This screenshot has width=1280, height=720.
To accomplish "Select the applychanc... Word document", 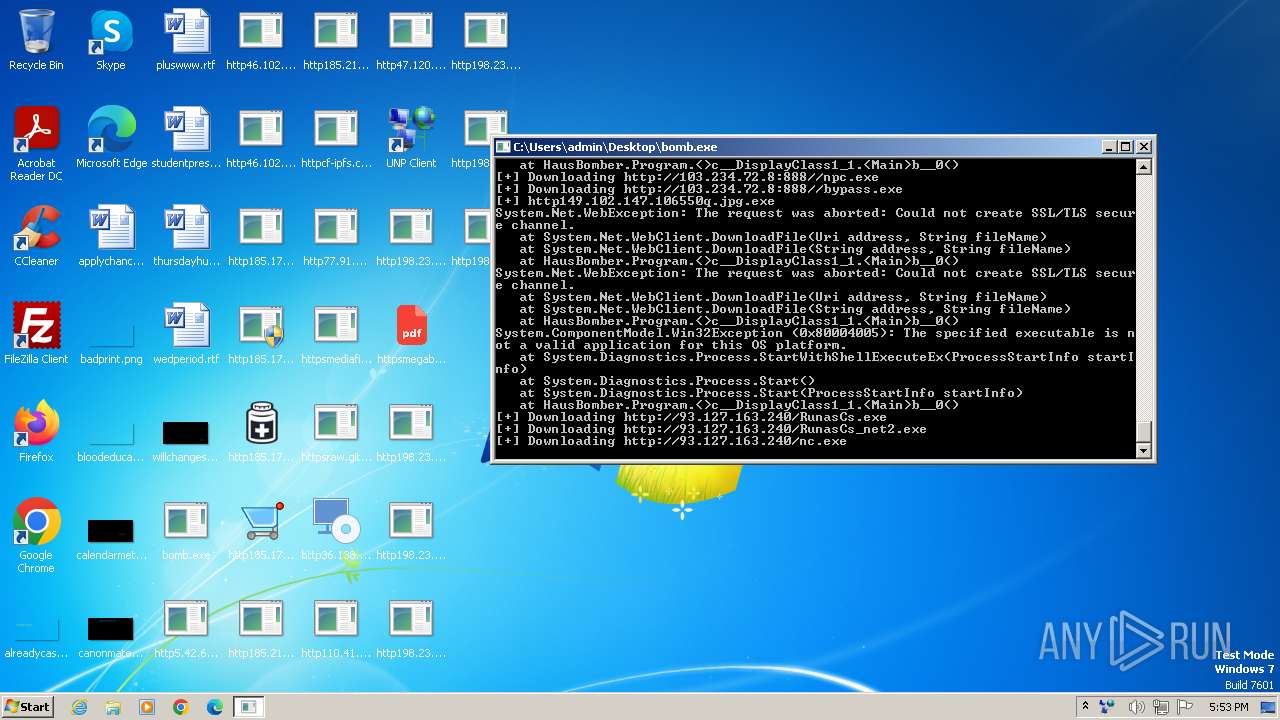I will 111,237.
